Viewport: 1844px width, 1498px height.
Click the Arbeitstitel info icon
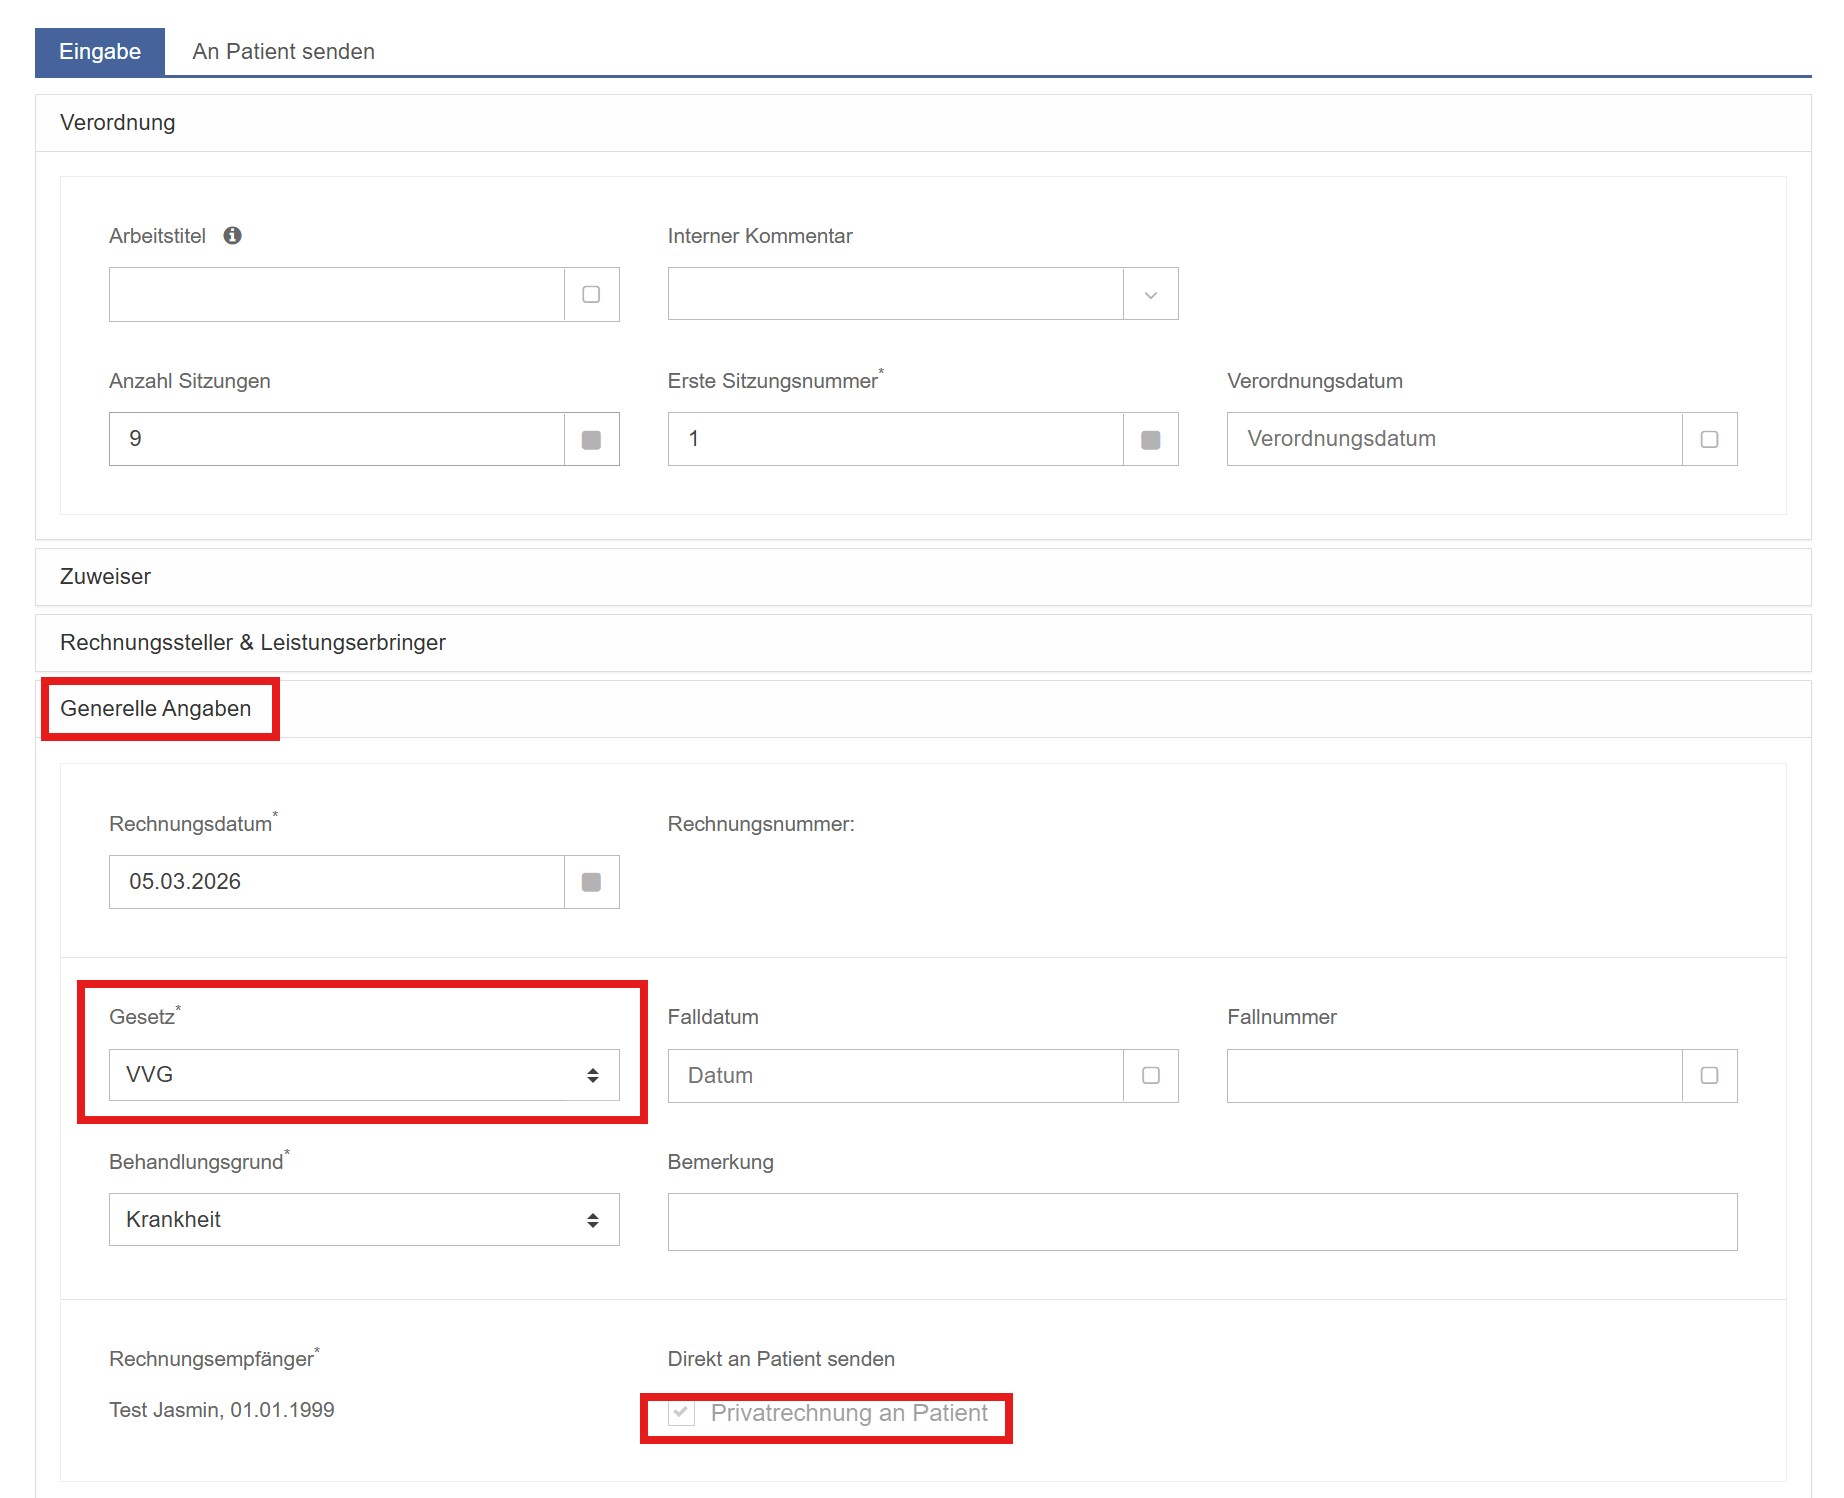point(232,235)
